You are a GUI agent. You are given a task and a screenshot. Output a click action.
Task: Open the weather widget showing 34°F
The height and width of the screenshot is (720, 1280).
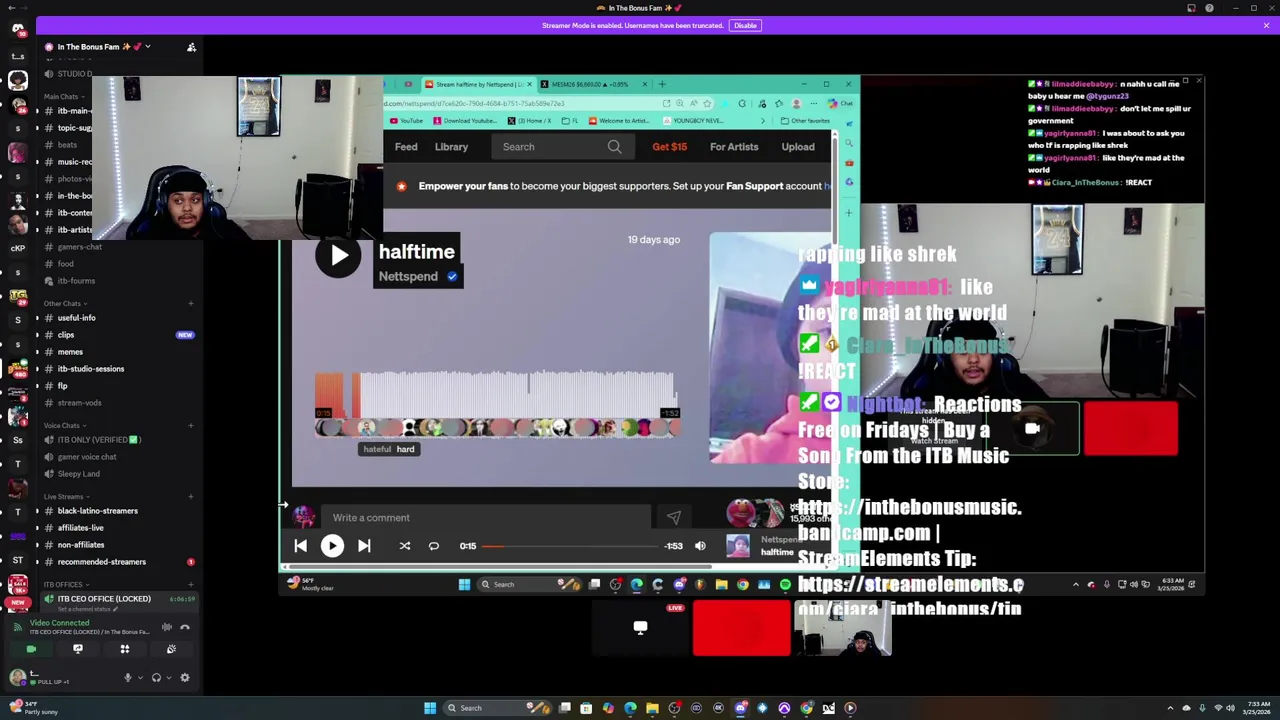(33, 708)
